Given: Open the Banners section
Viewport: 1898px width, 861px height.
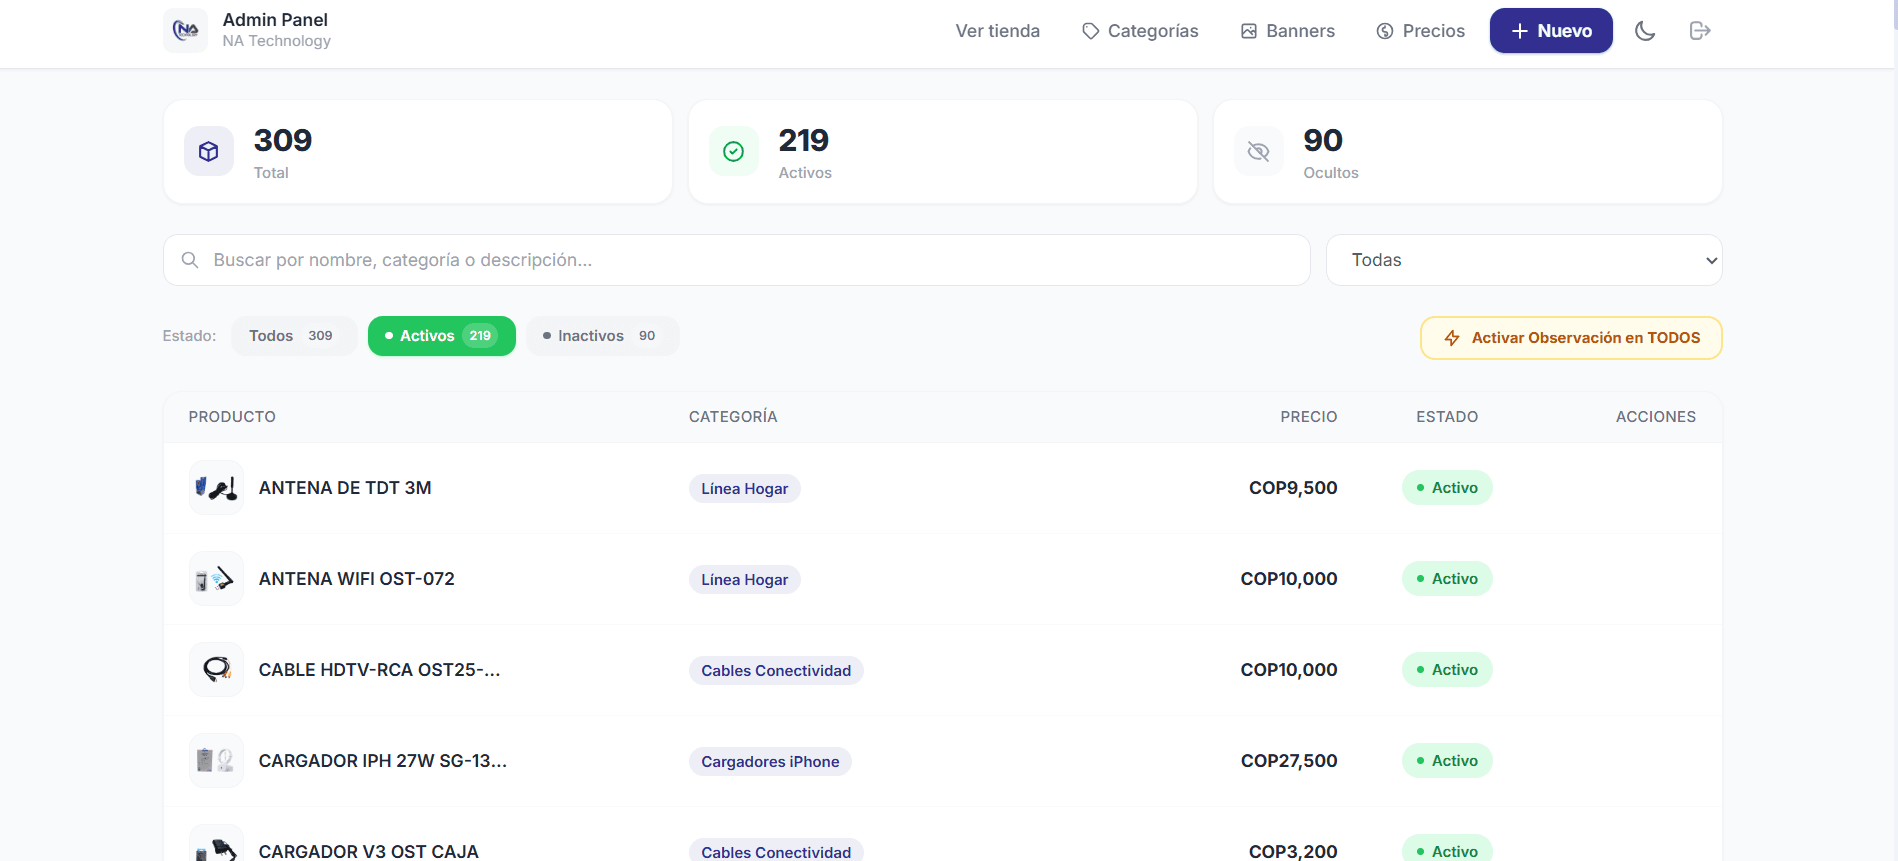Looking at the screenshot, I should tap(1288, 31).
